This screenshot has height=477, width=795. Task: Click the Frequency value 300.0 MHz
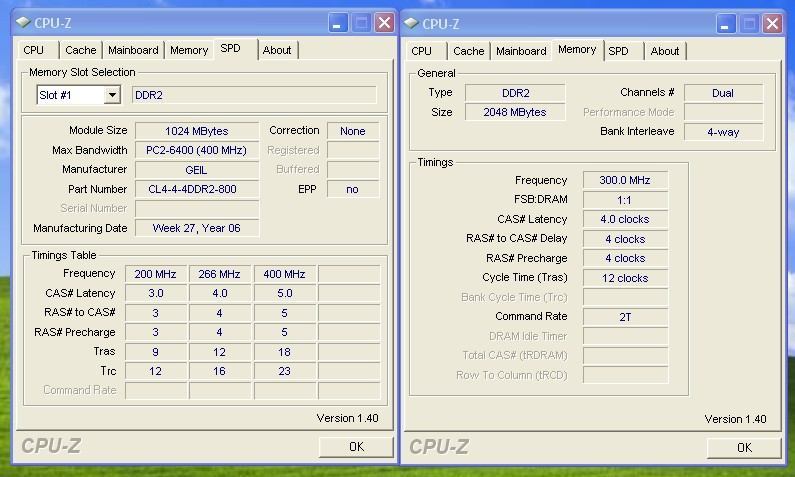[x=625, y=180]
